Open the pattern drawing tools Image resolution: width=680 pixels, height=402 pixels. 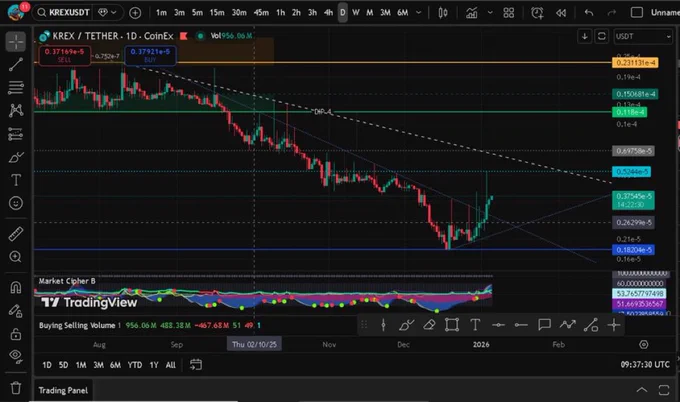16,110
